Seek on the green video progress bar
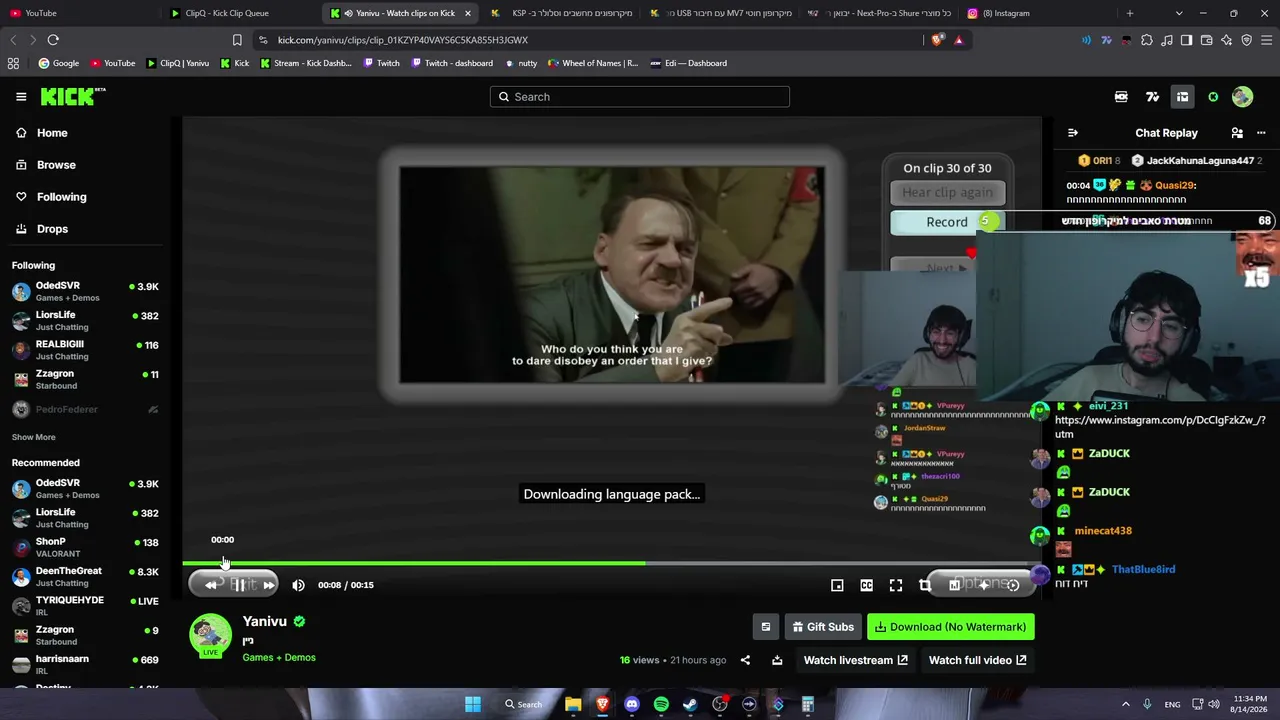1280x720 pixels. (x=612, y=563)
